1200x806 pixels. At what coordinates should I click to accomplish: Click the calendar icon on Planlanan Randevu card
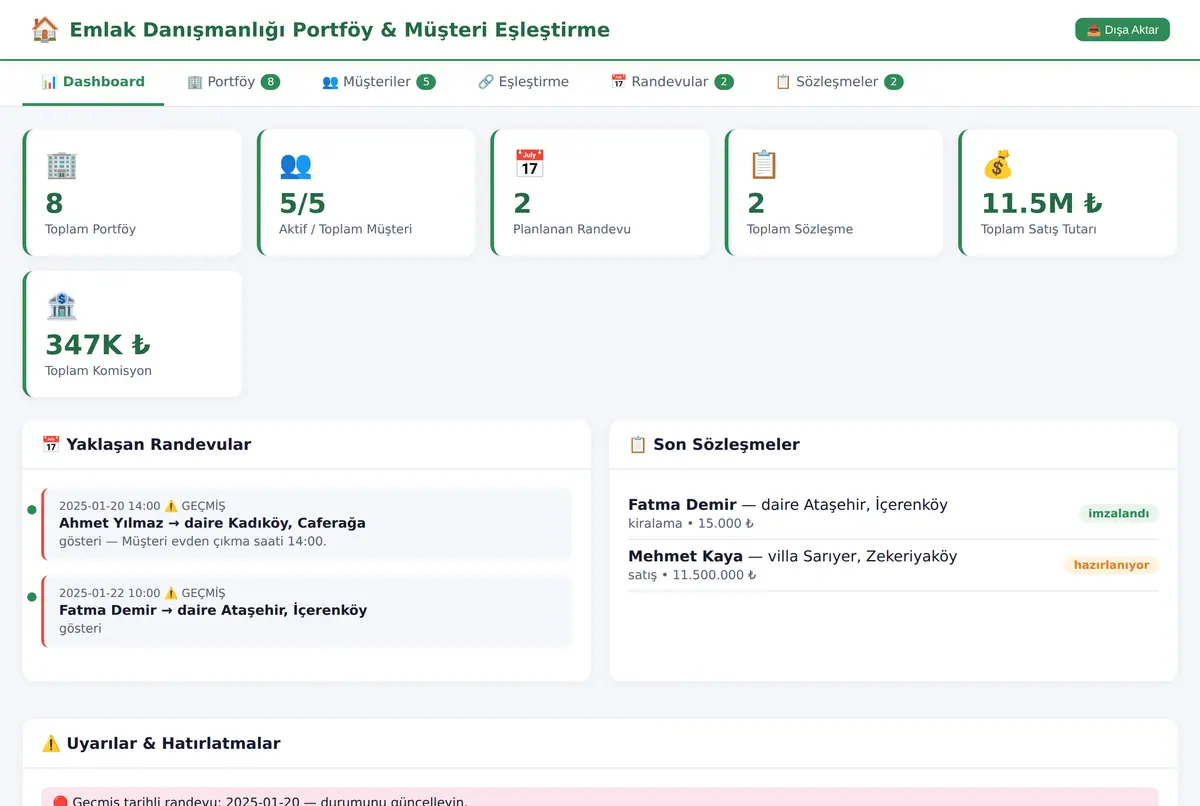coord(529,164)
